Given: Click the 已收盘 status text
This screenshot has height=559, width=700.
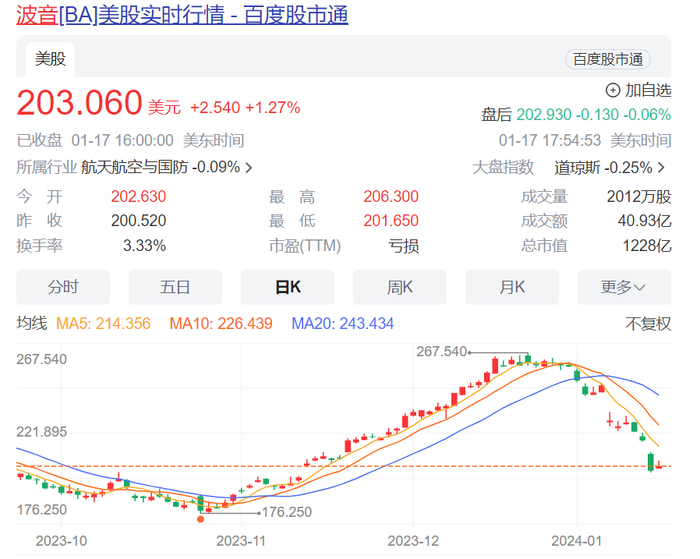Looking at the screenshot, I should tap(39, 141).
